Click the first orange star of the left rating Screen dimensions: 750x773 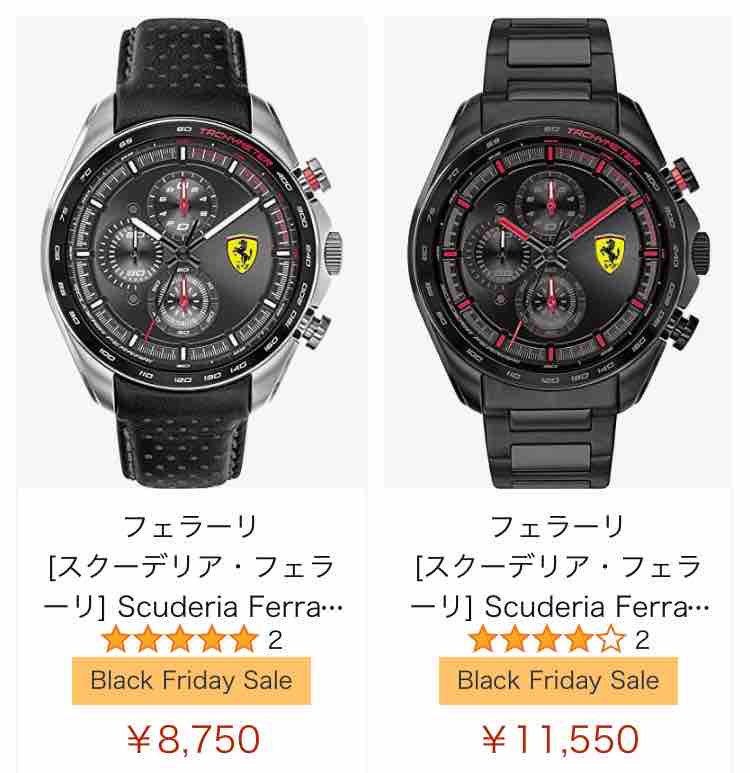point(116,639)
